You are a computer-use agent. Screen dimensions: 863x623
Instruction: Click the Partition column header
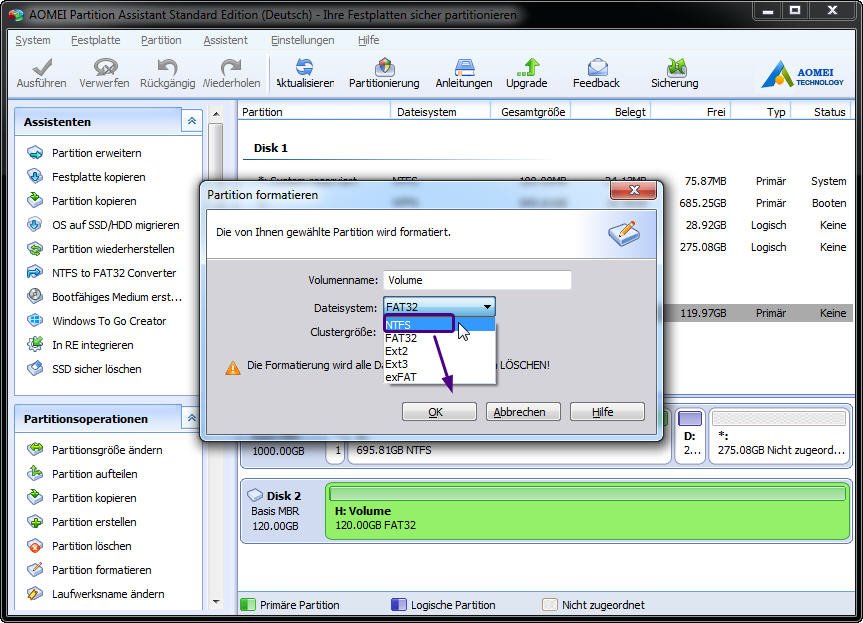[x=262, y=112]
